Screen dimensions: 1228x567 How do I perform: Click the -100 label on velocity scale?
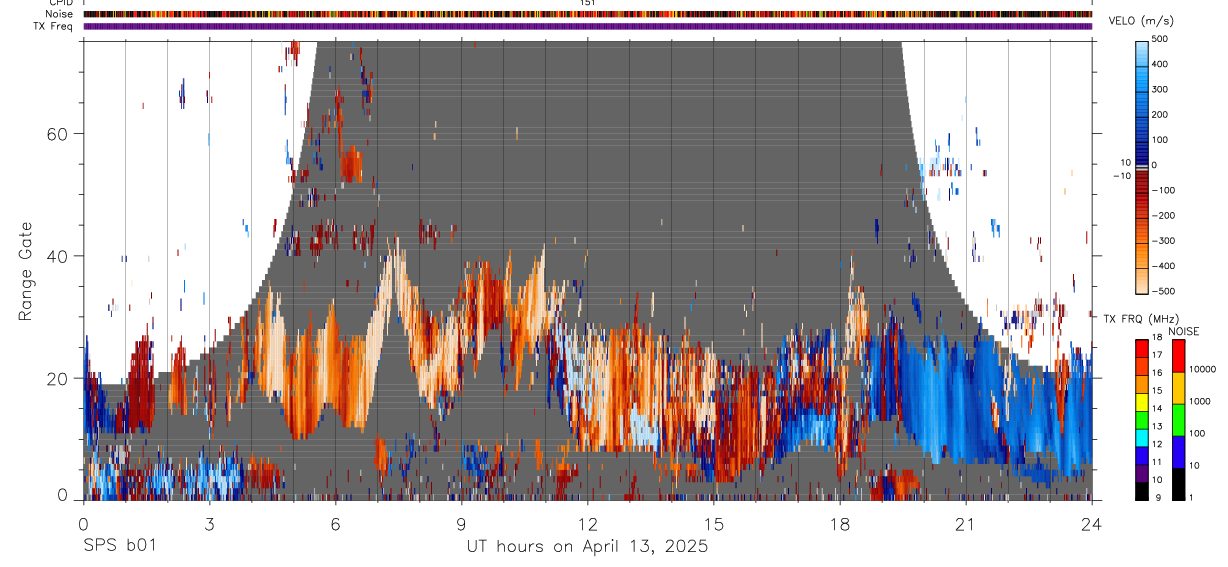(1165, 190)
